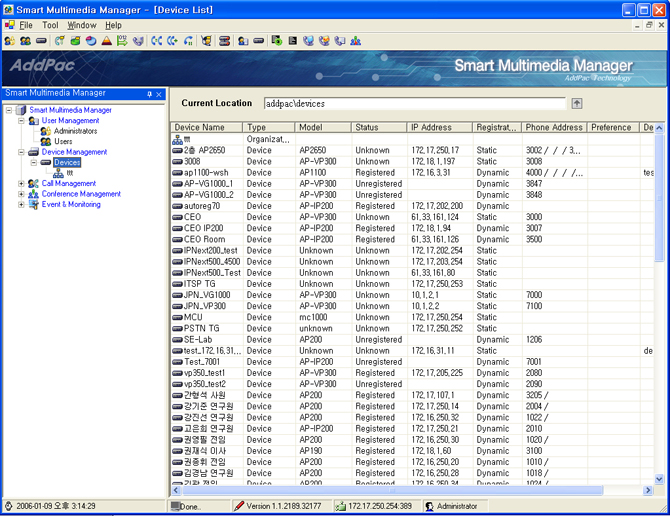The height and width of the screenshot is (516, 670).
Task: Expand the Event & Monitoring tree node
Action: (x=21, y=205)
